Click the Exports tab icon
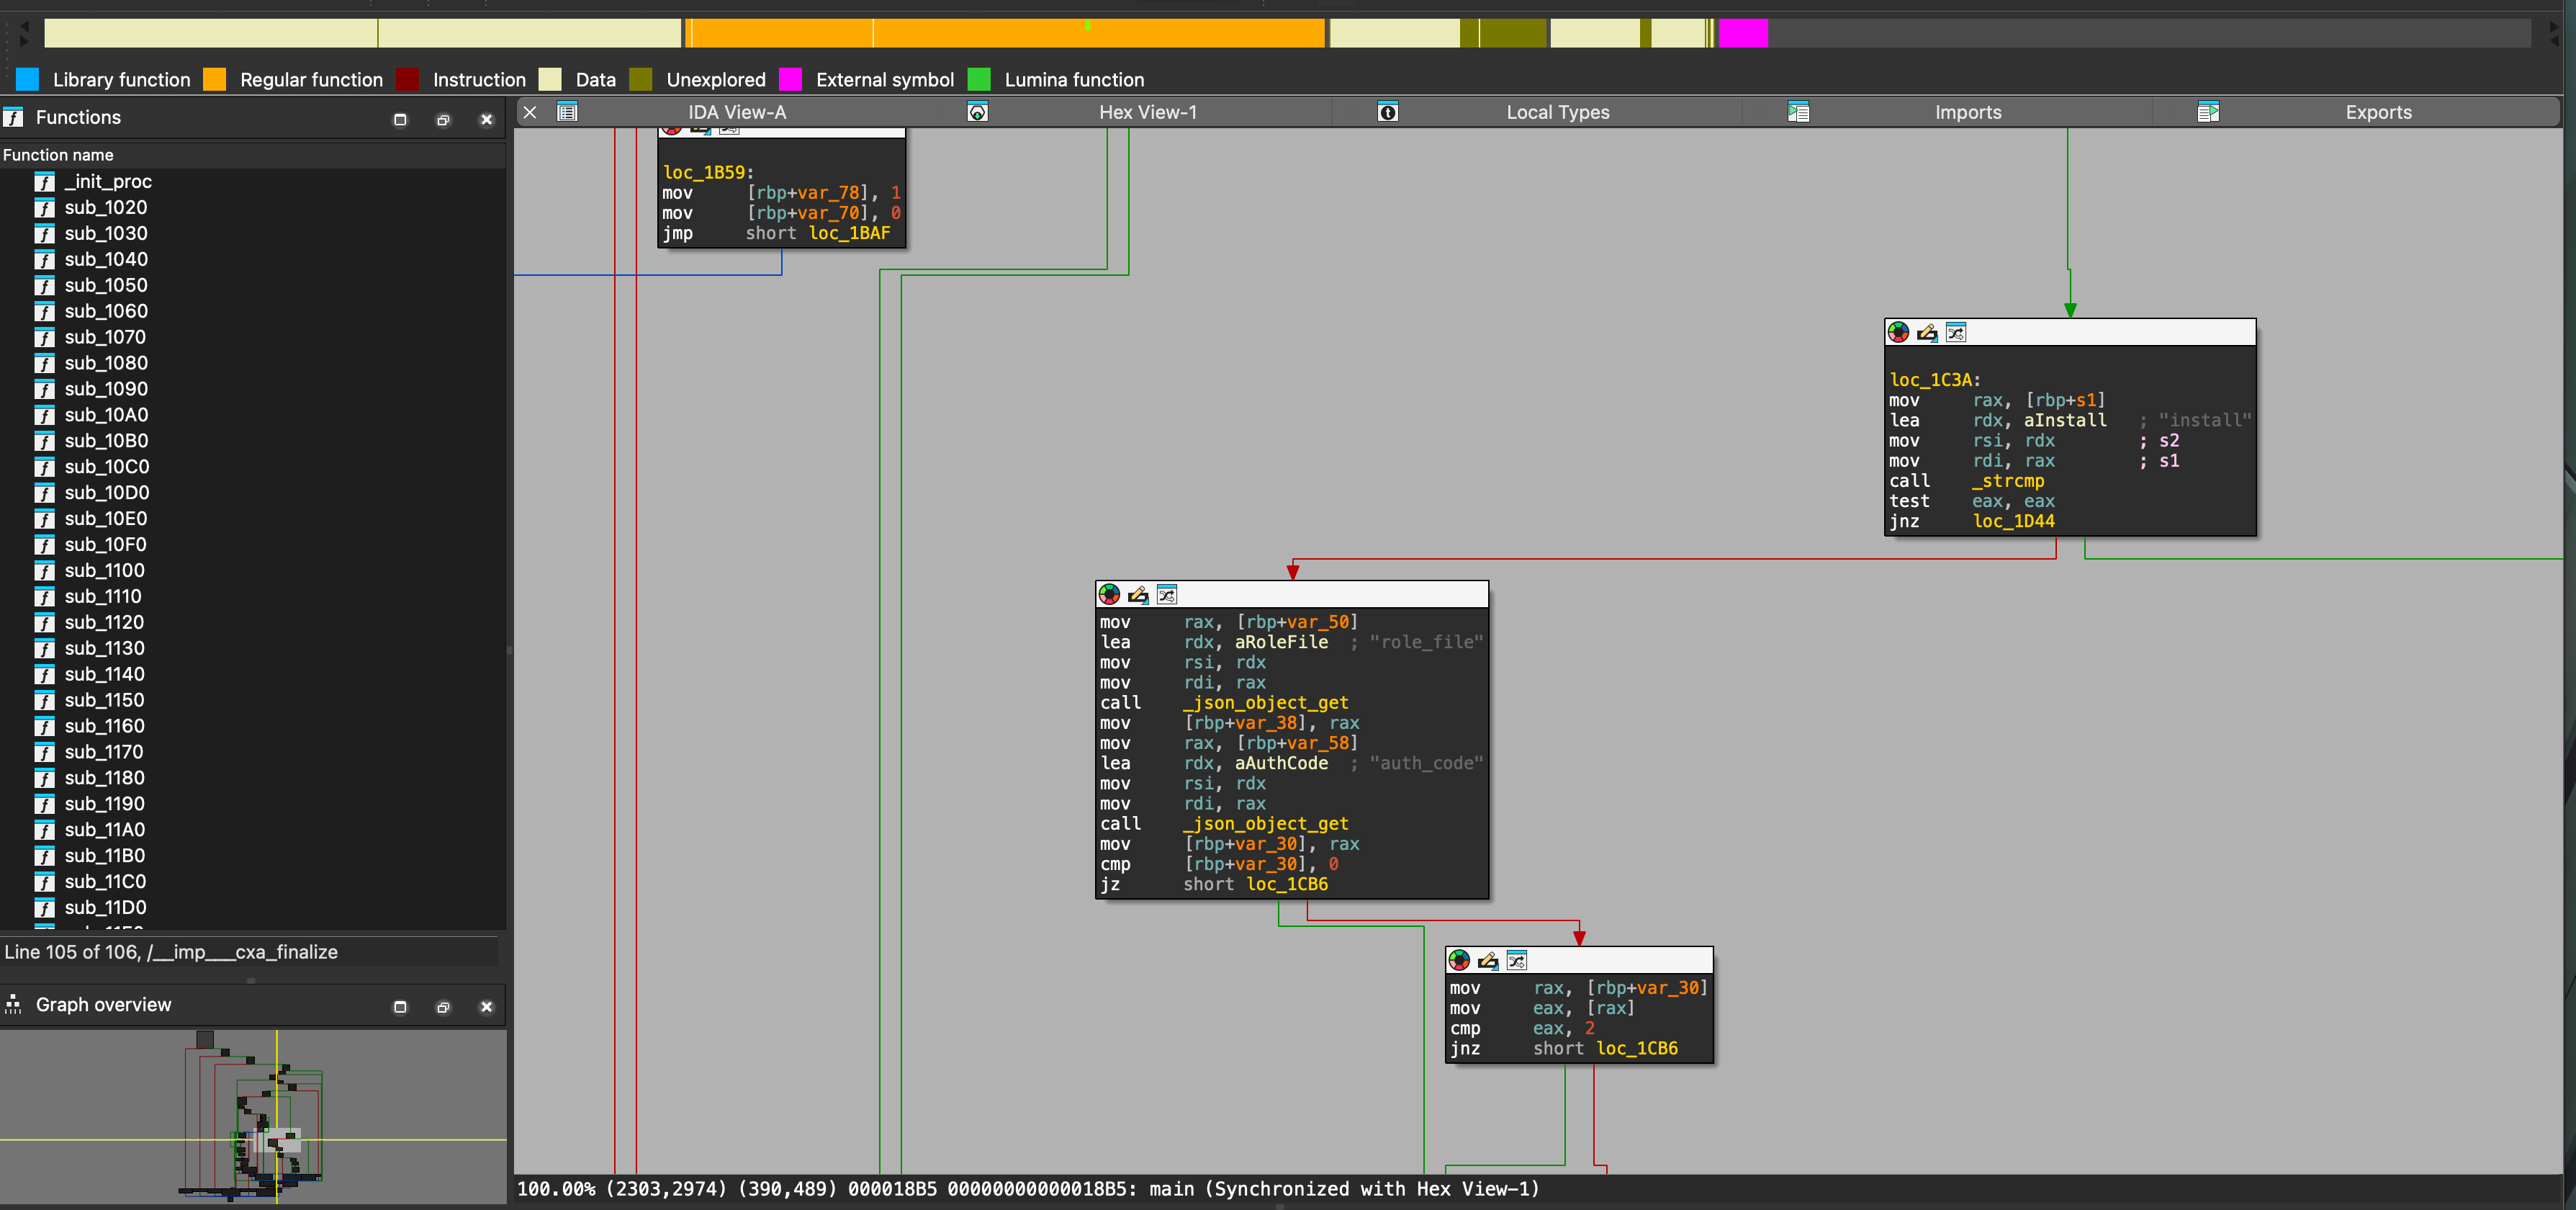 point(2208,112)
